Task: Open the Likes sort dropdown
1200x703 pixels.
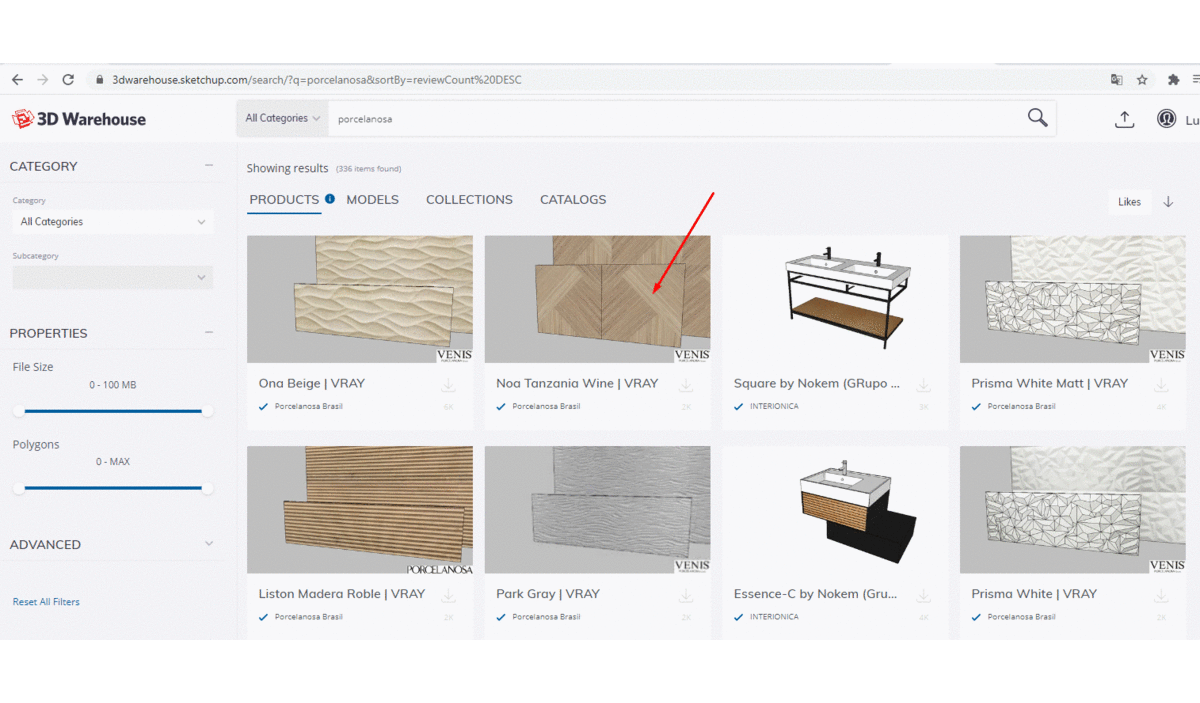Action: click(x=1129, y=202)
